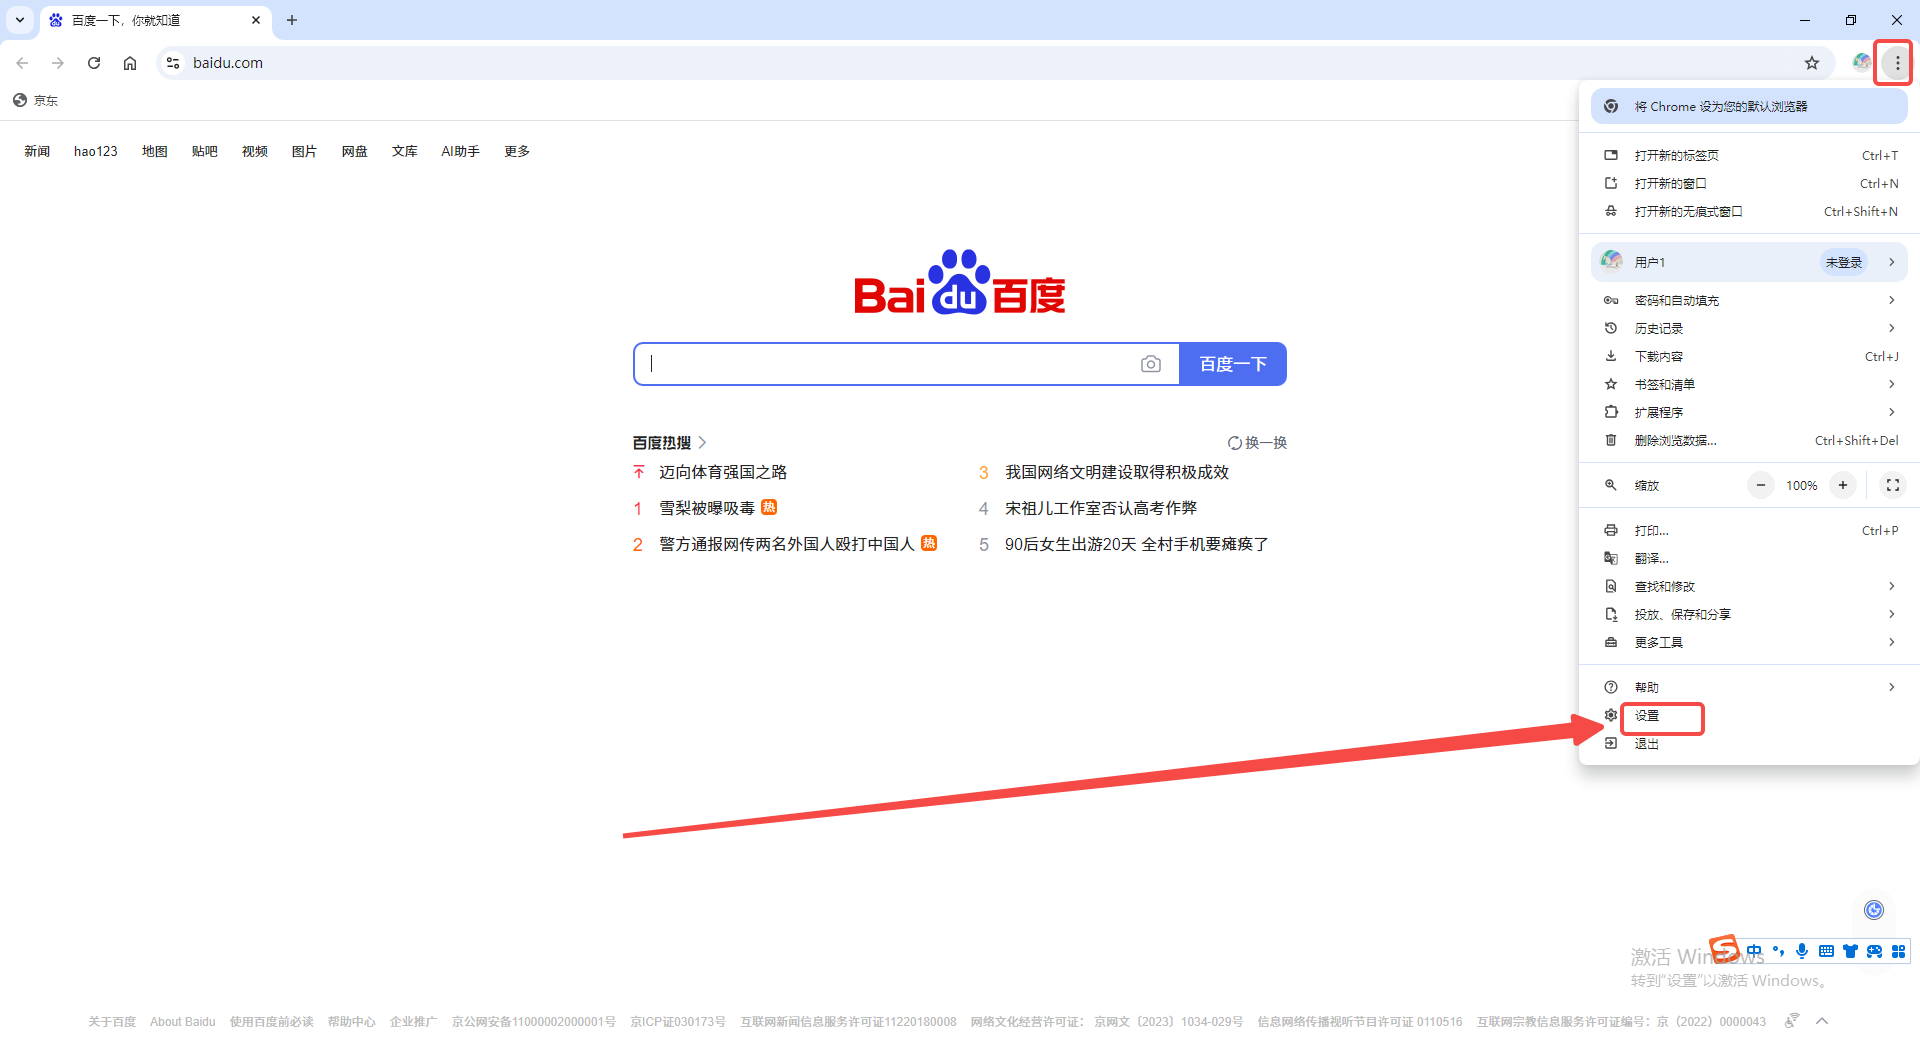Open 下载内容 from the menu
The image size is (1920, 1040).
click(1749, 356)
